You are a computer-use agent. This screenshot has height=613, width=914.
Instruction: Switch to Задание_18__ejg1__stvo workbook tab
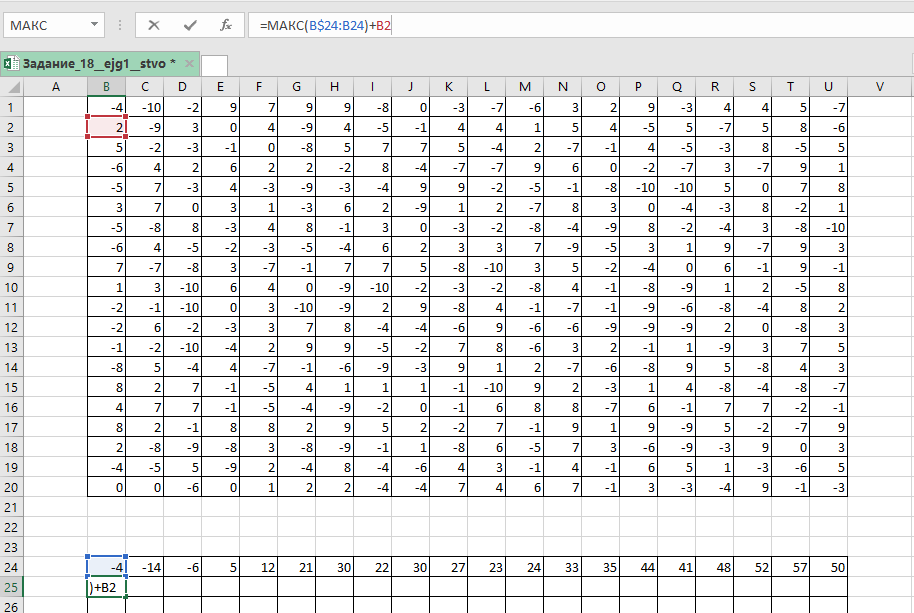(x=93, y=63)
